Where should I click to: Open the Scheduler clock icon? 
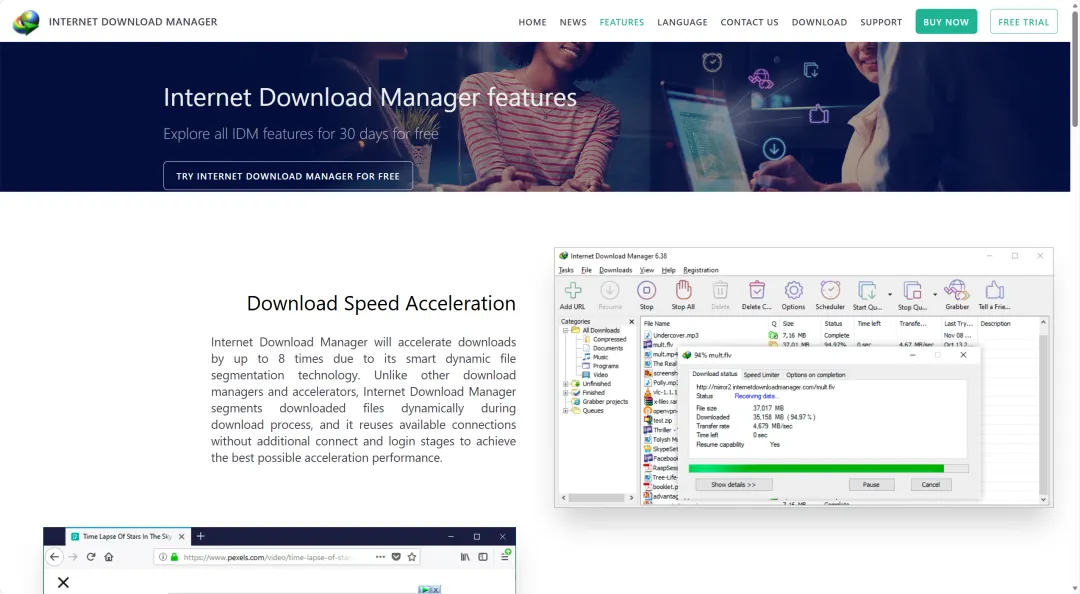pyautogui.click(x=830, y=296)
